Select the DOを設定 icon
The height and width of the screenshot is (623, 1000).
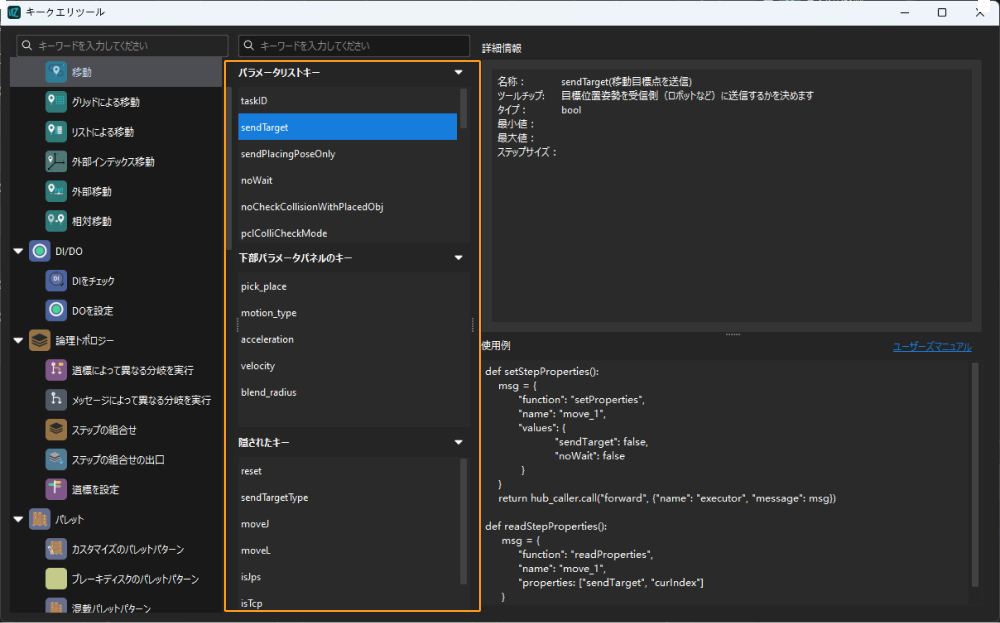pyautogui.click(x=56, y=311)
